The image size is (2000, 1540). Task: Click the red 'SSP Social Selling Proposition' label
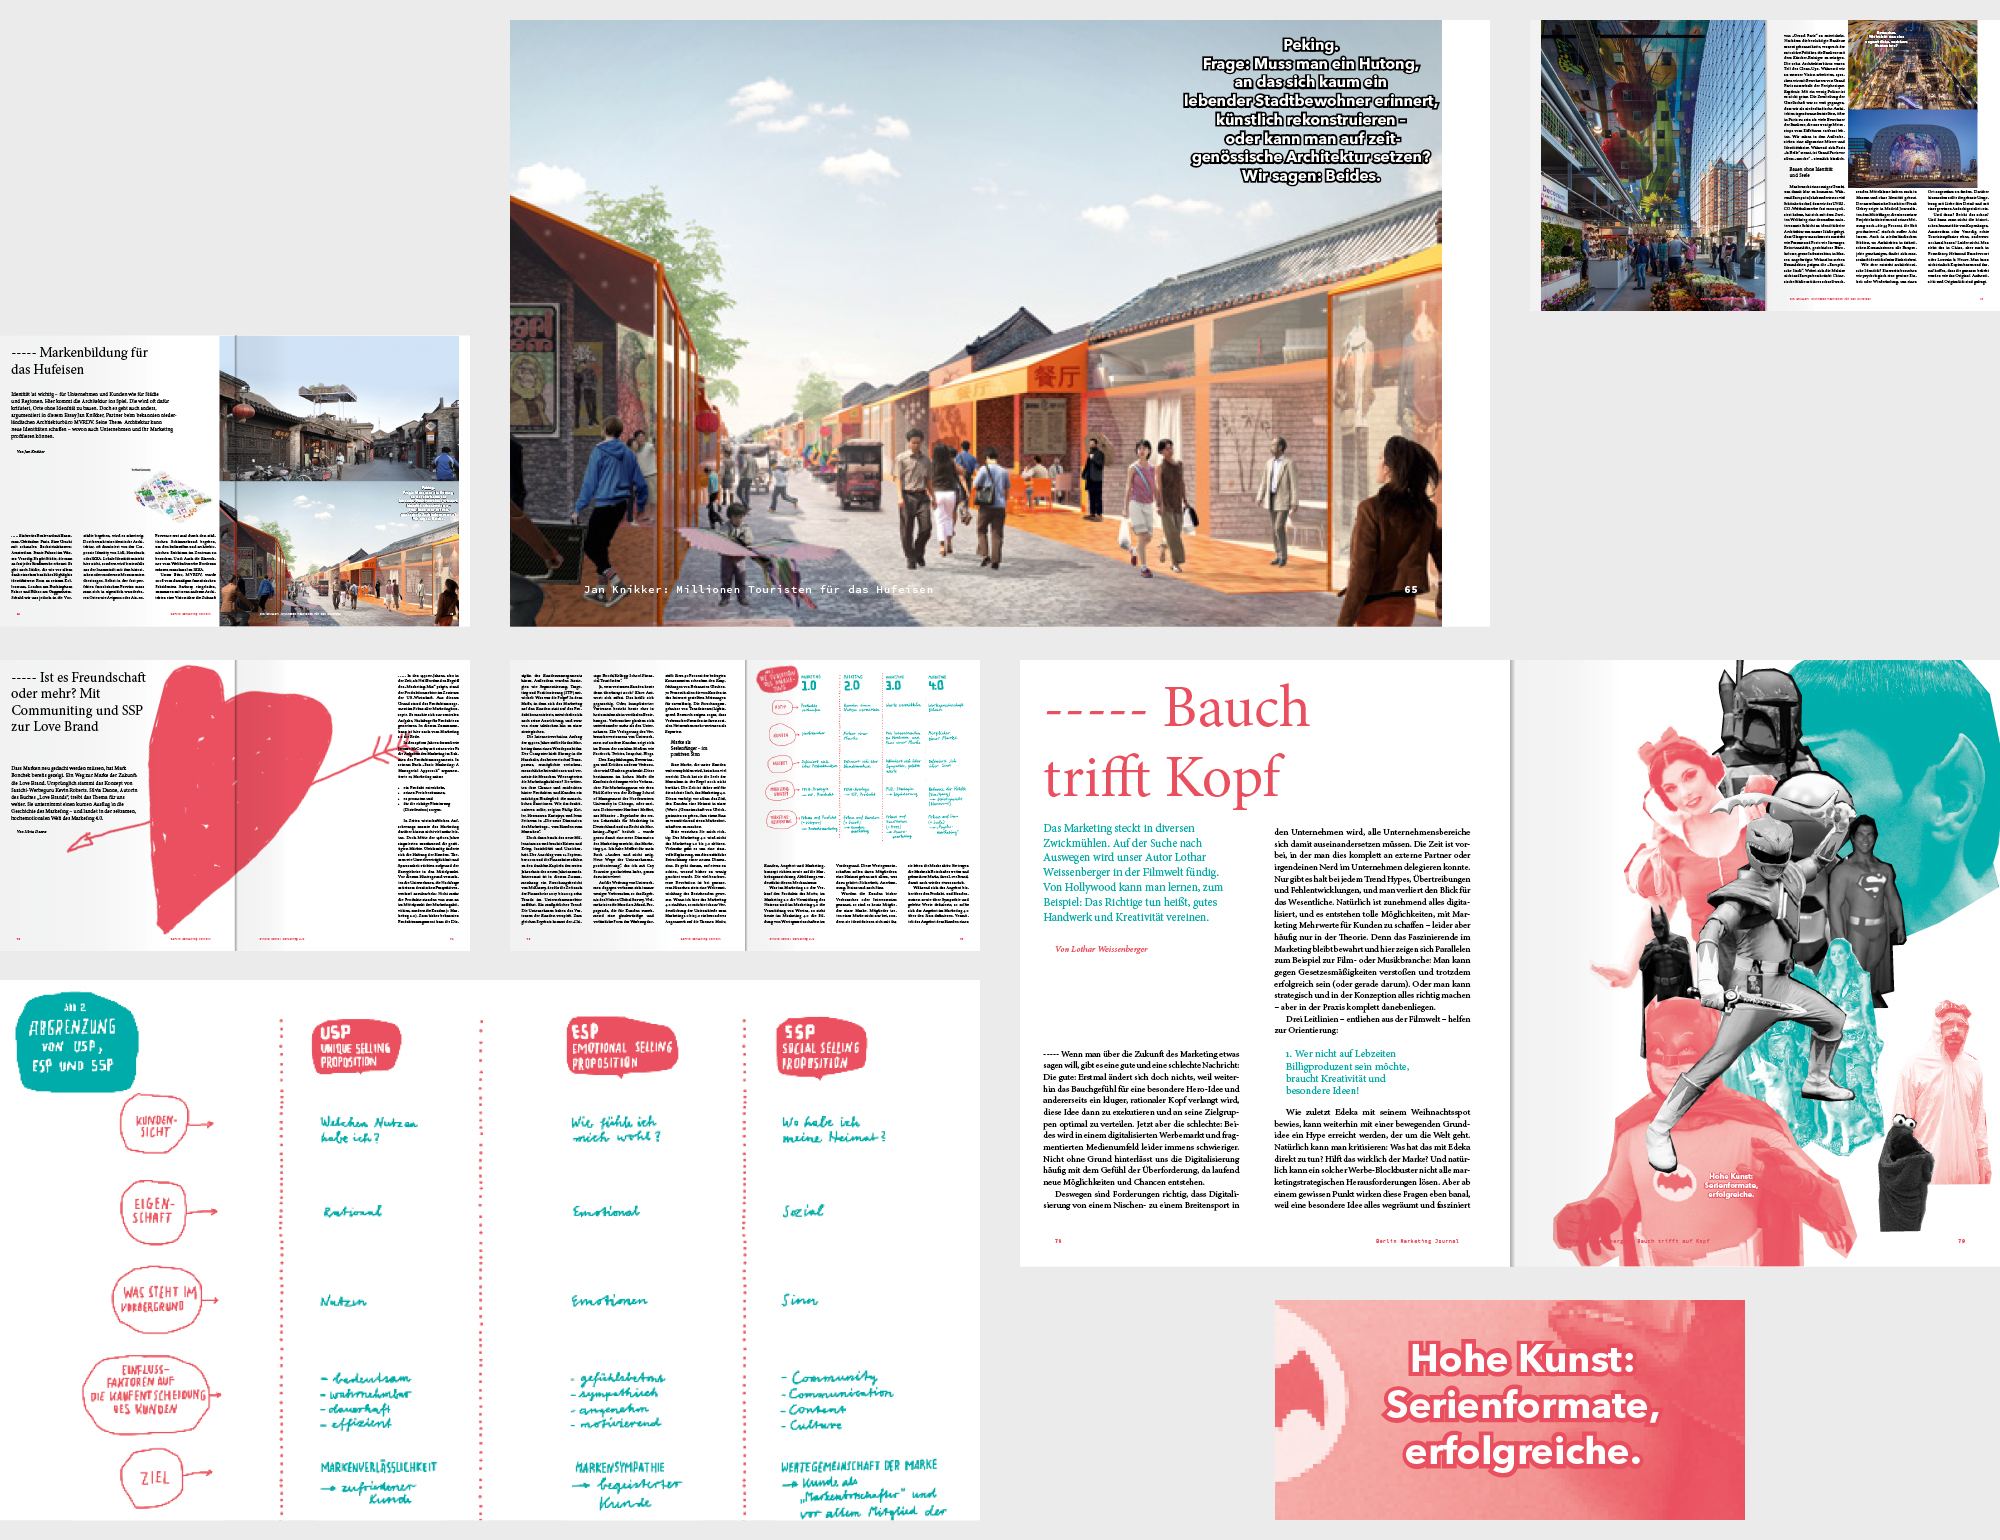pyautogui.click(x=820, y=1047)
